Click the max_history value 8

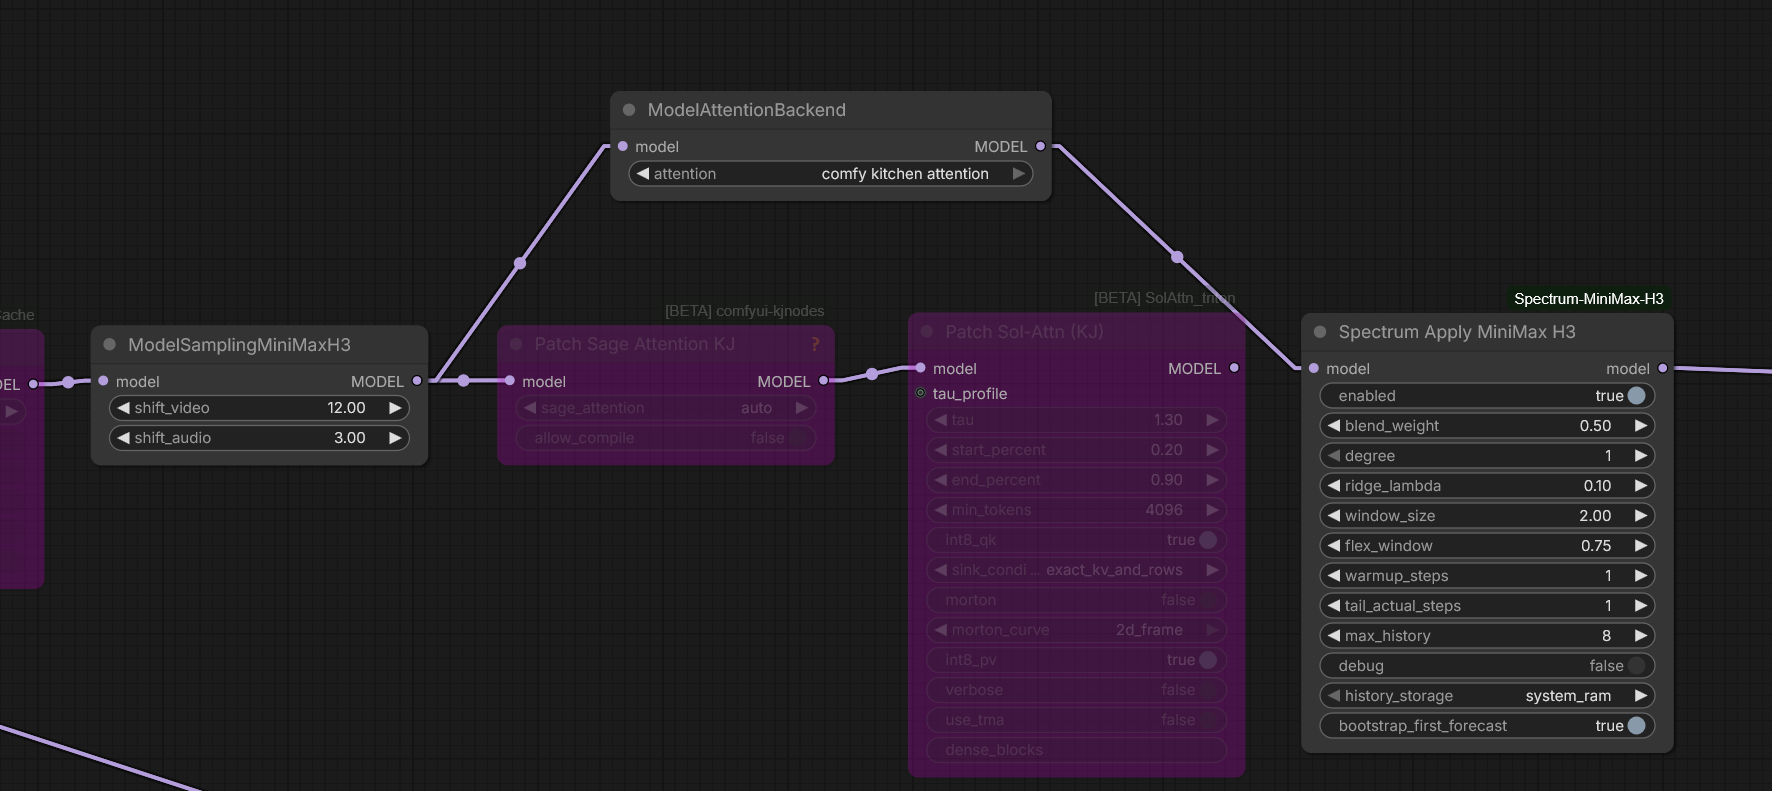(x=1606, y=636)
